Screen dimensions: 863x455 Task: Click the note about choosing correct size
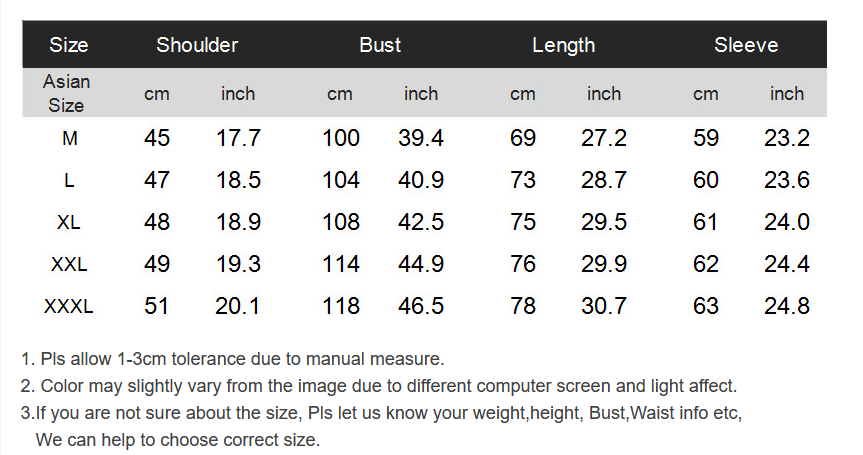(381, 426)
